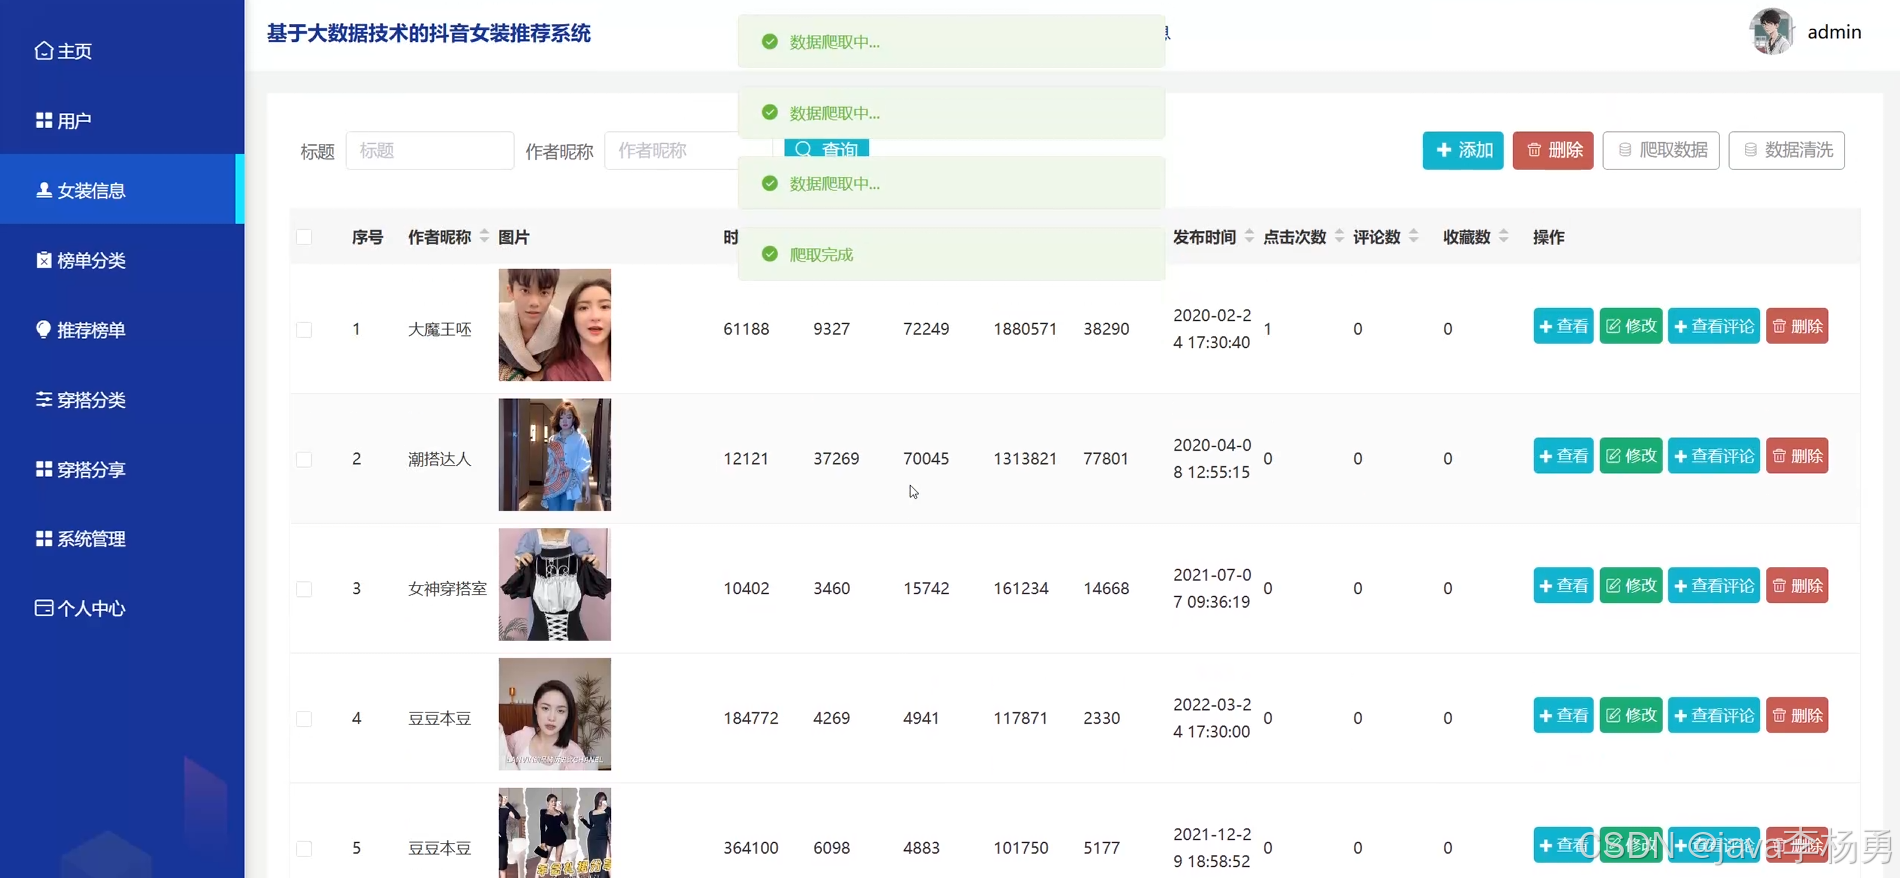Click 查看 for row 3 女神穿搭室
The width and height of the screenshot is (1900, 878).
1563,585
